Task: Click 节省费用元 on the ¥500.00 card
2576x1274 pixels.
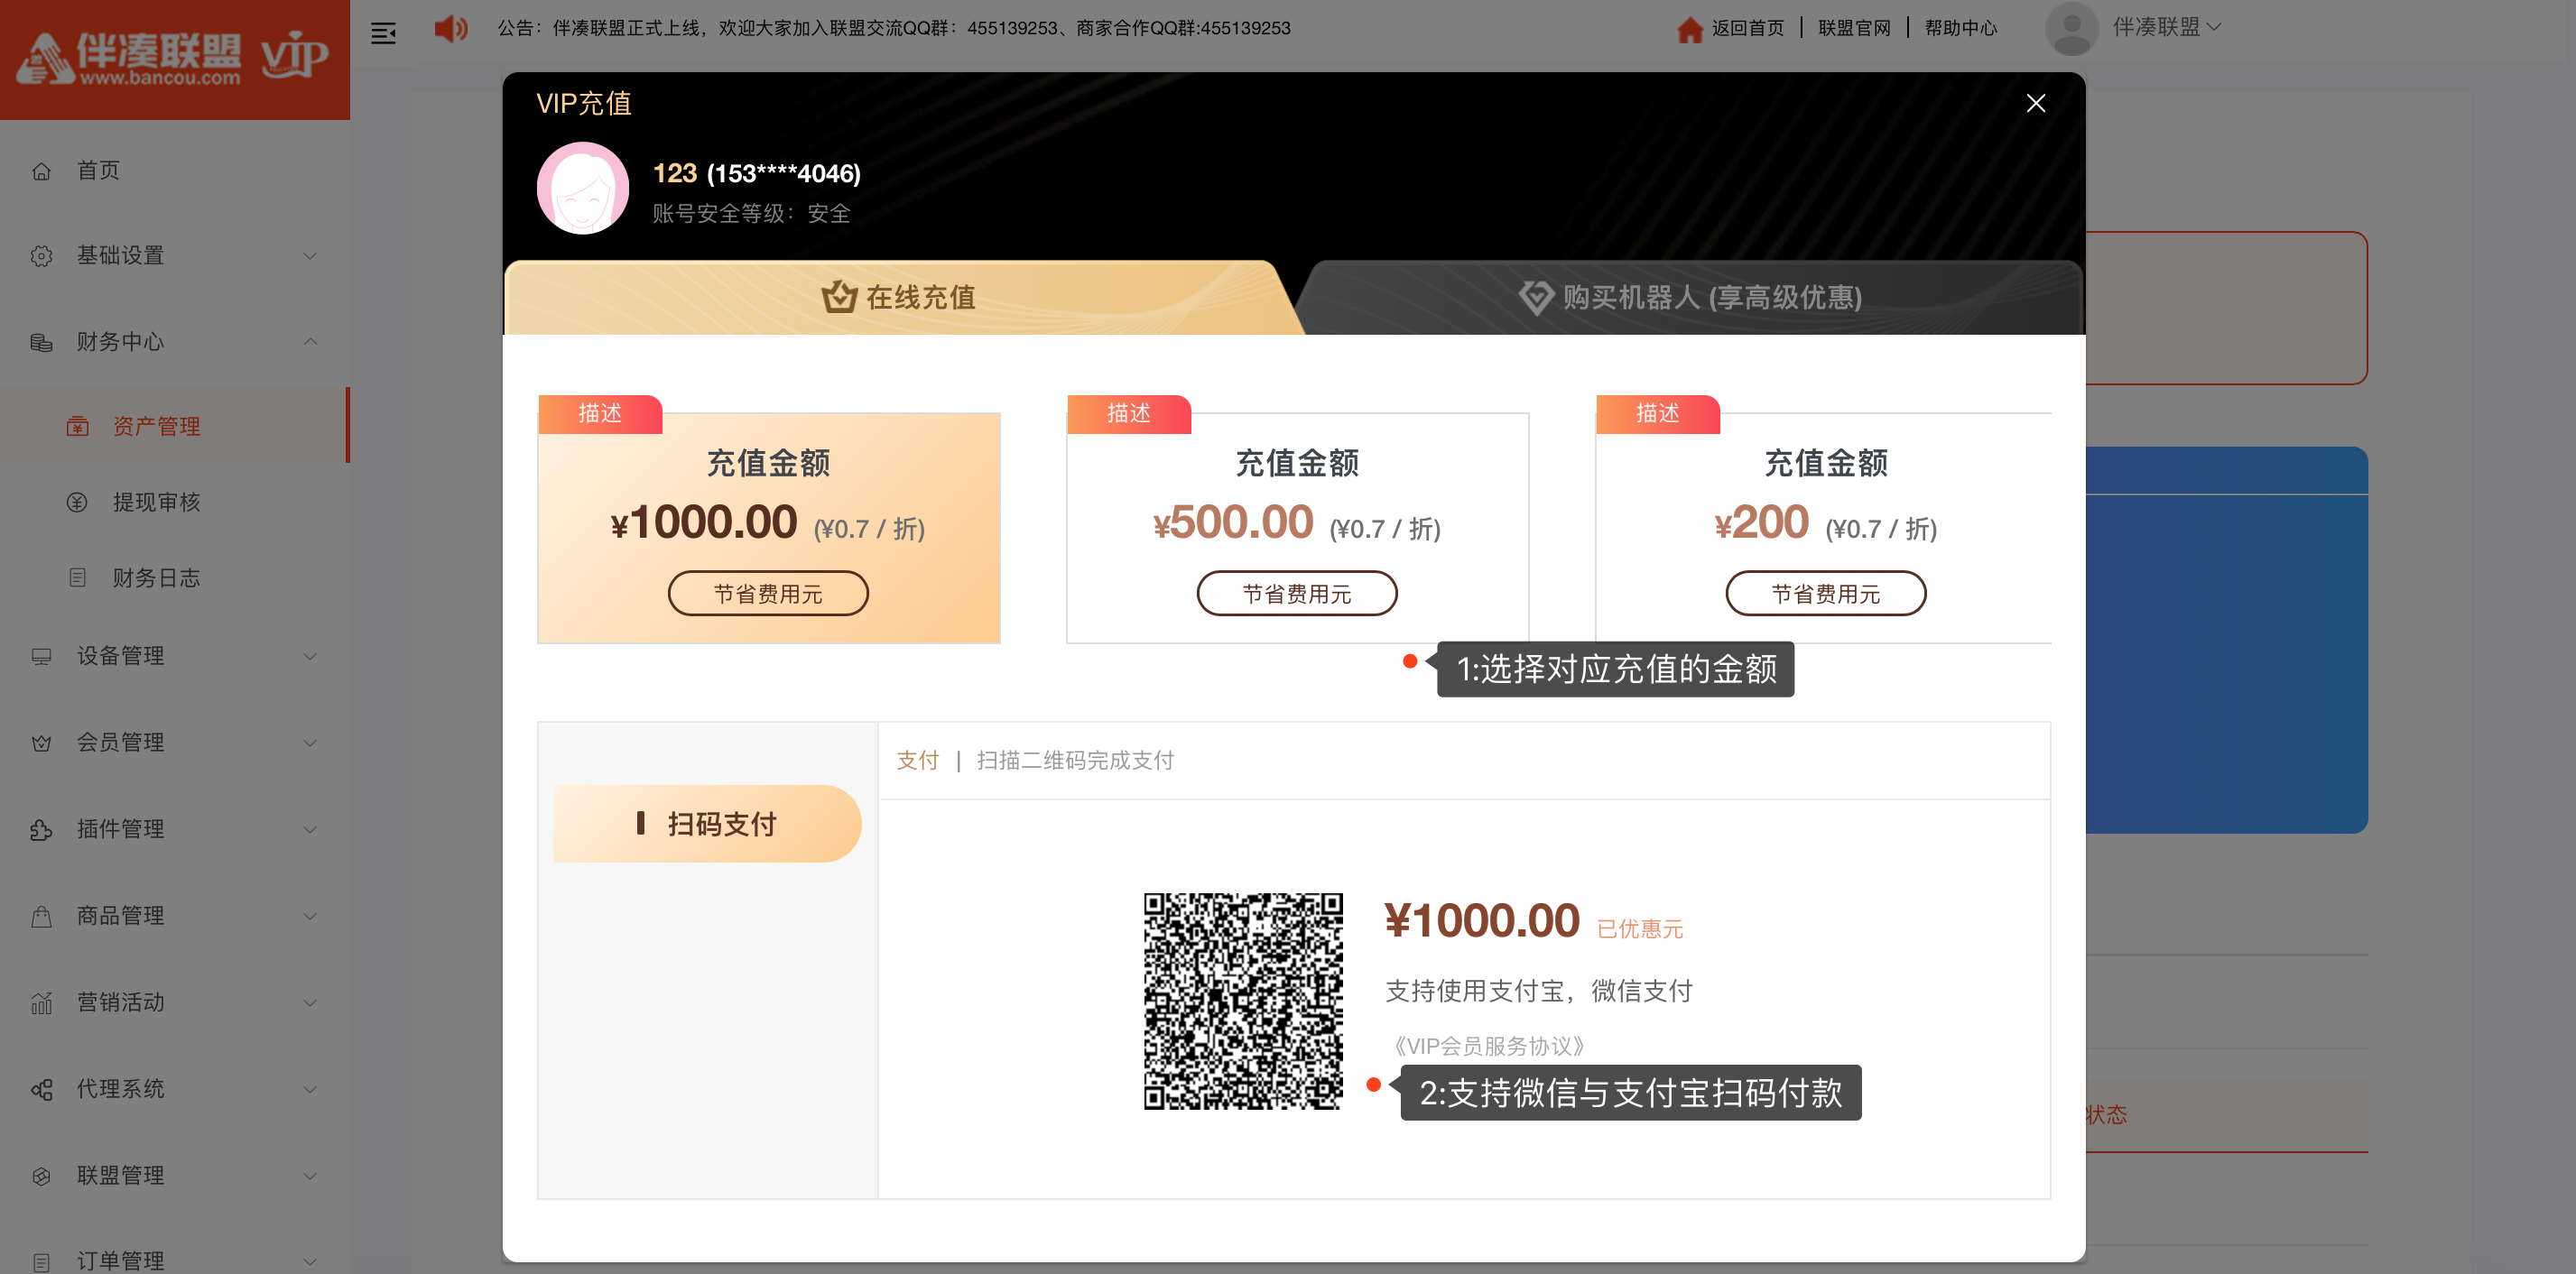Action: 1297,594
